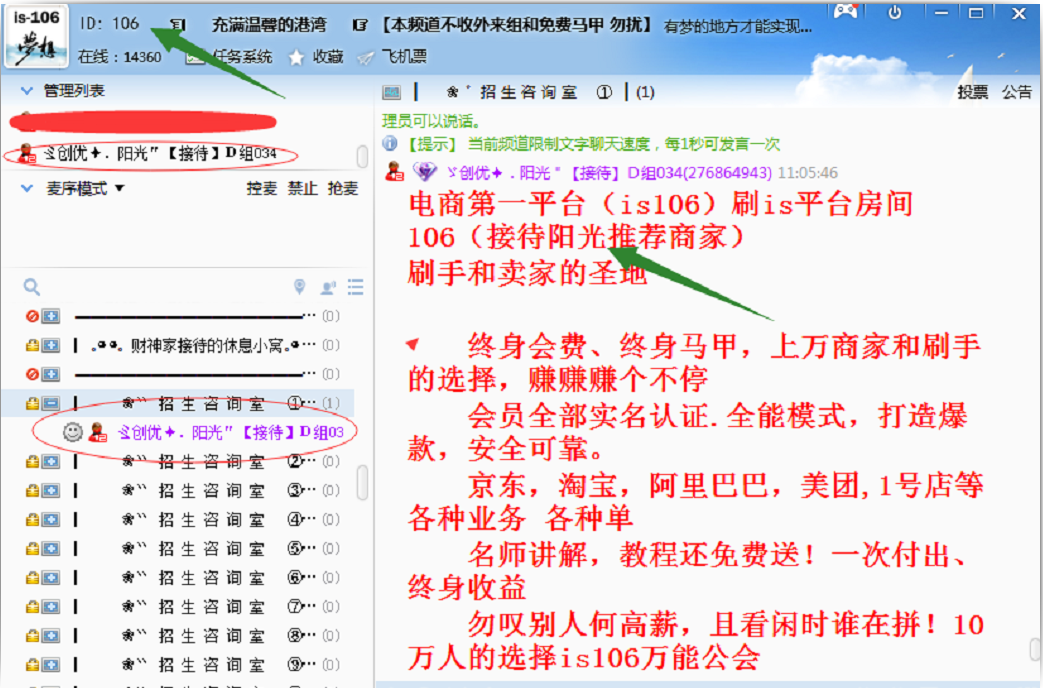Screen dimensions: 1043x688
Task: Expand 财神家接待的休息小窝 channel
Action: click(x=51, y=345)
